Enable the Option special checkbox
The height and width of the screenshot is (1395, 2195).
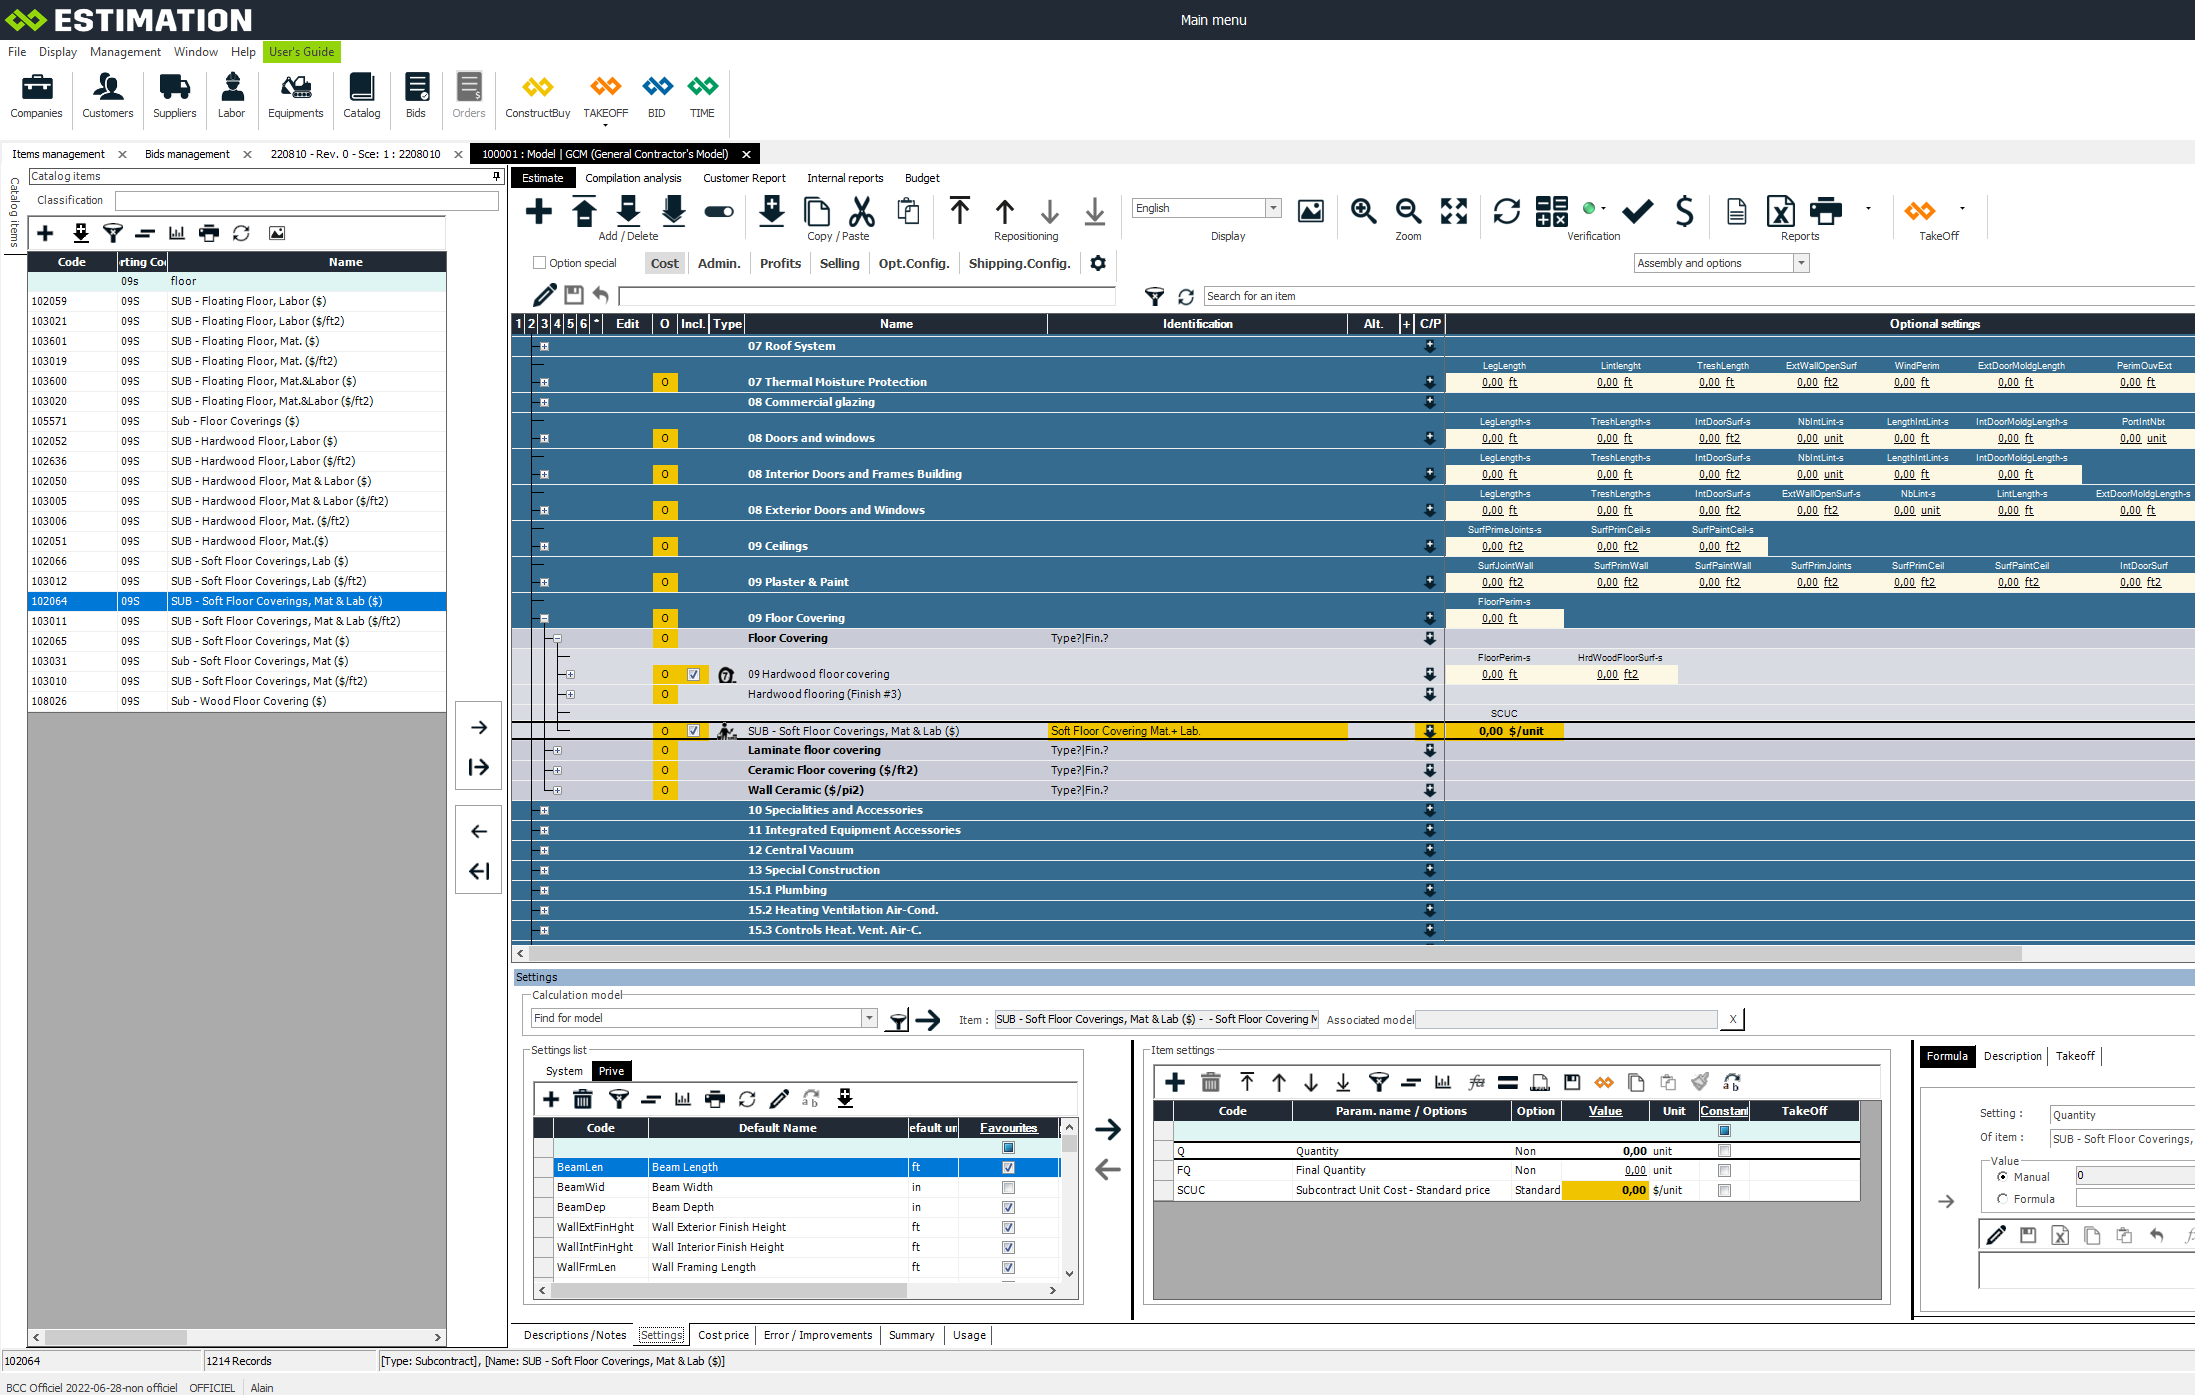click(540, 263)
